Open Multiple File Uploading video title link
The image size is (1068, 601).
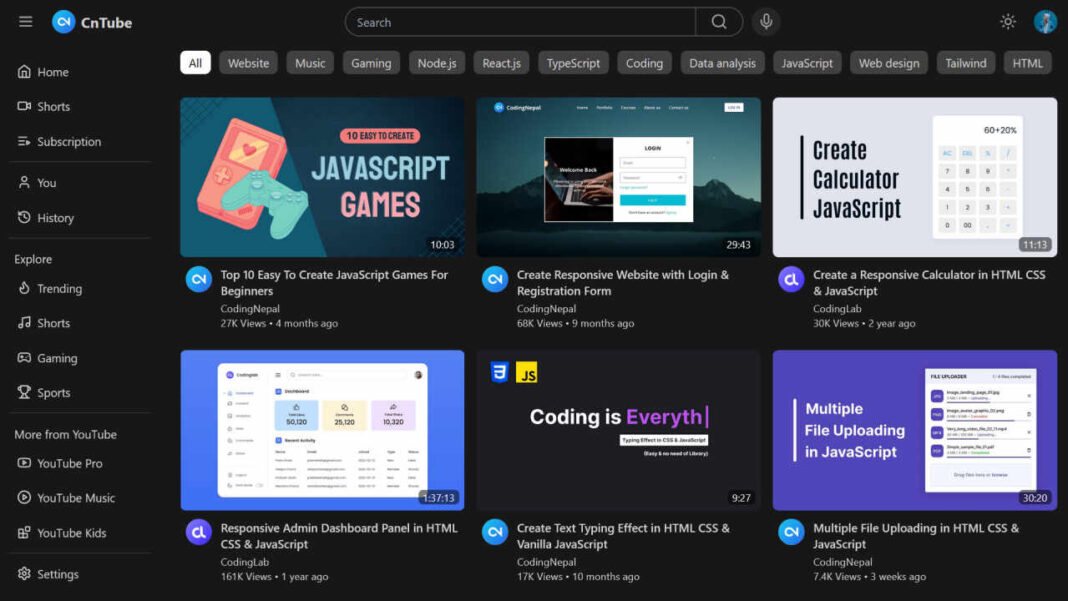[915, 536]
